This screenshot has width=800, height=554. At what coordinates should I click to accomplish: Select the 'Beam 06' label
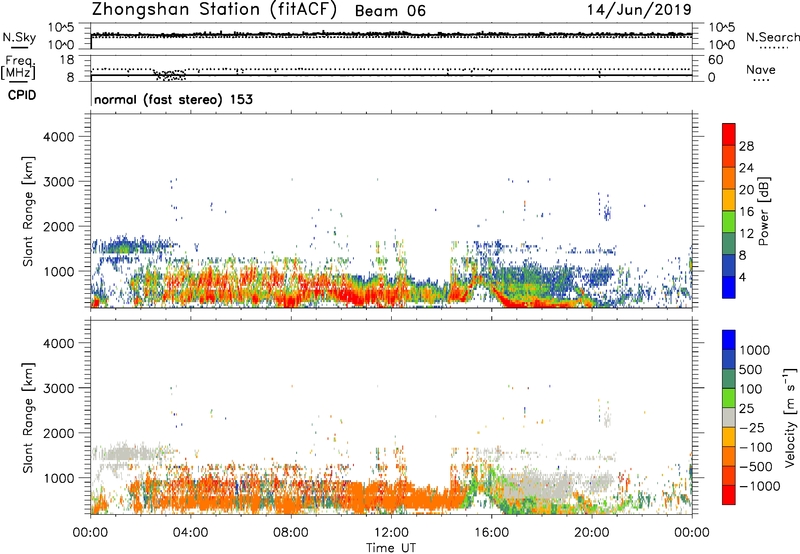click(x=390, y=11)
